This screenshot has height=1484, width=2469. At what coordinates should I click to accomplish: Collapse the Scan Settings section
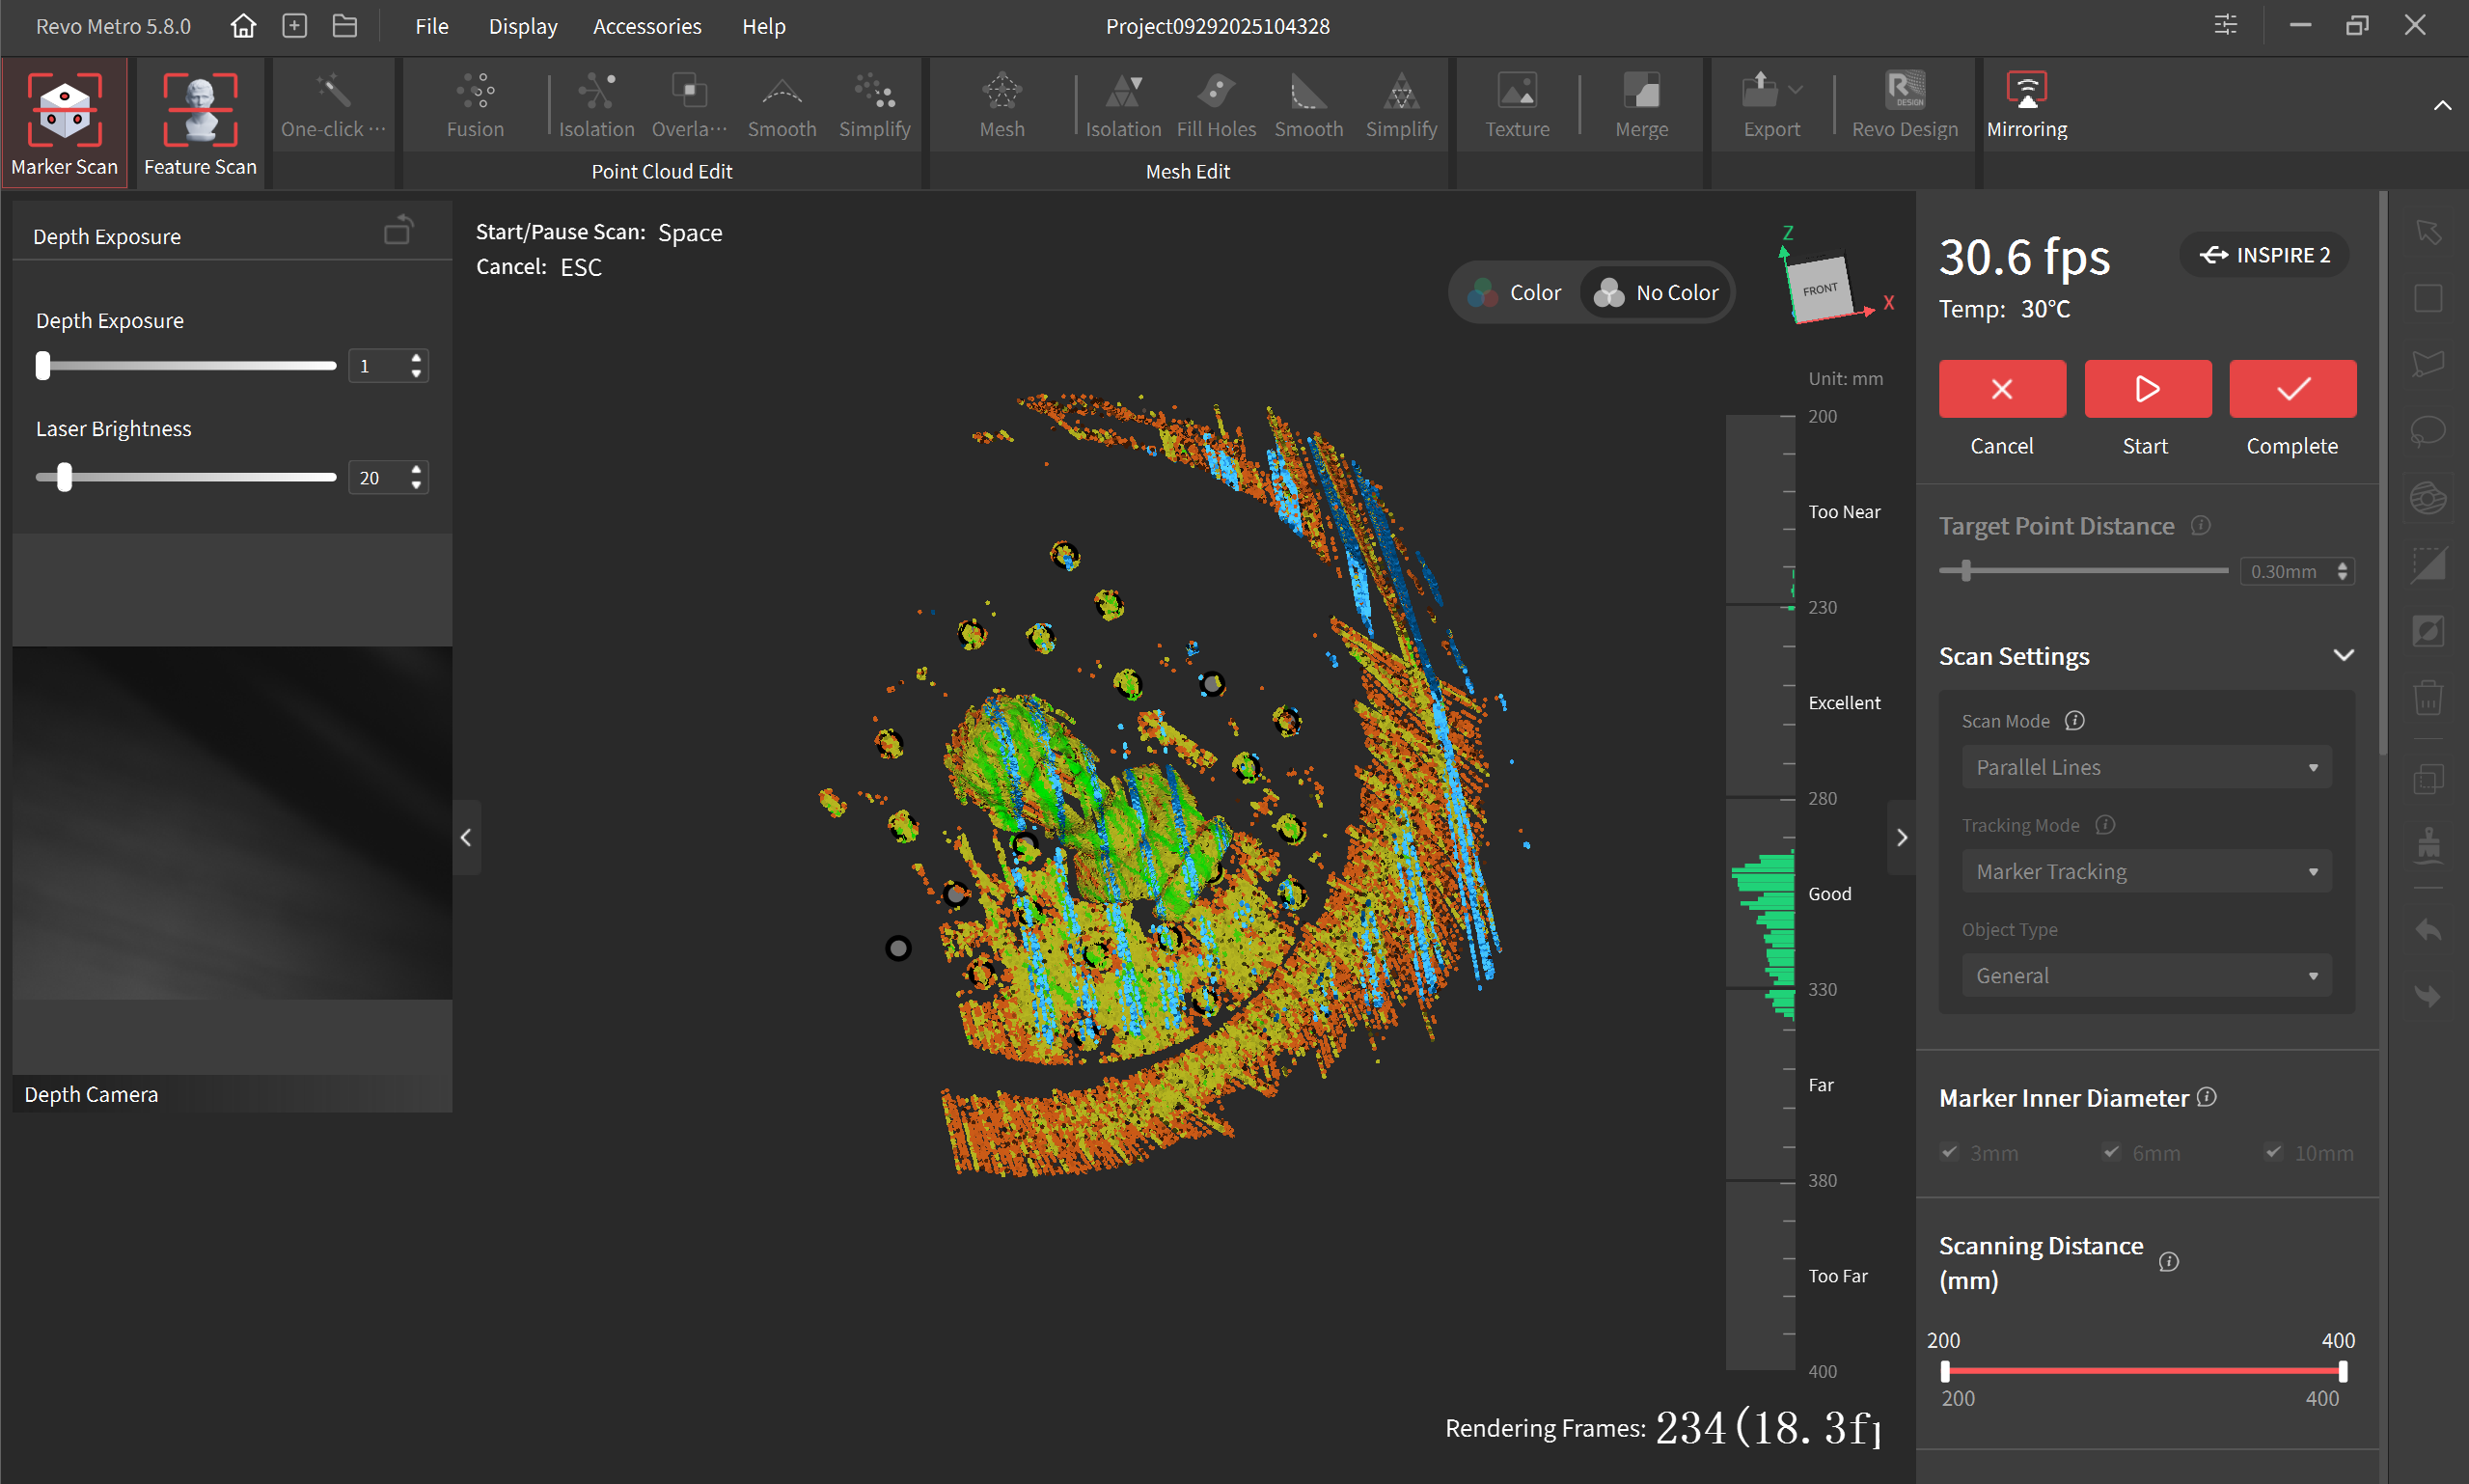[x=2343, y=656]
